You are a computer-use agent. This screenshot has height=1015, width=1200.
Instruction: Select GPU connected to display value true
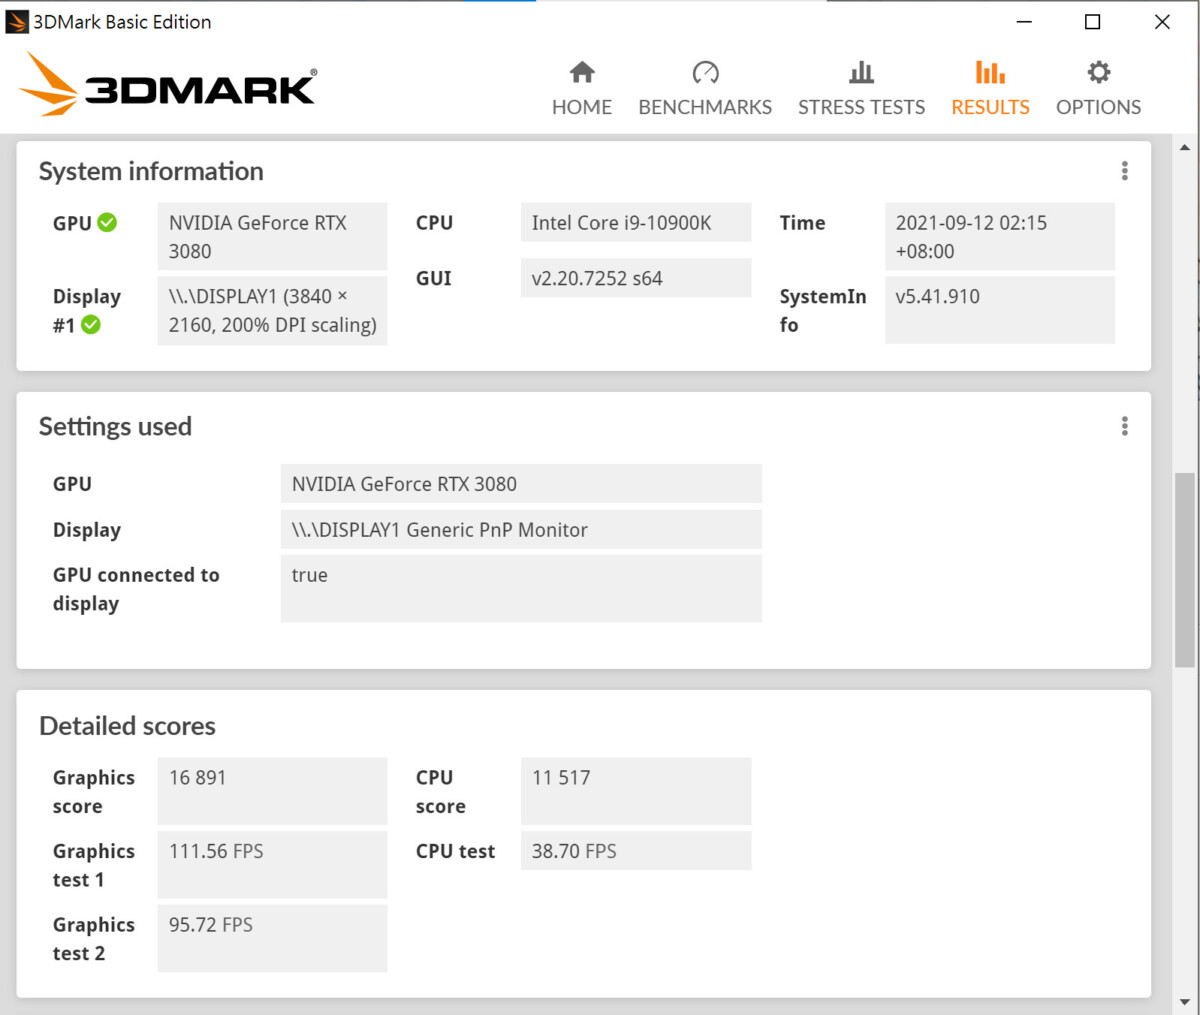(521, 589)
